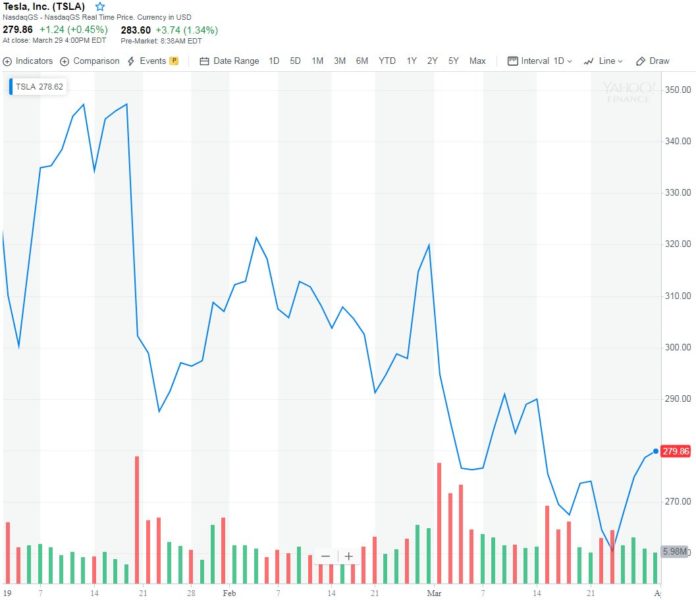The height and width of the screenshot is (600, 696).
Task: Click the blue TSLA series color marker
Action: pyautogui.click(x=11, y=87)
